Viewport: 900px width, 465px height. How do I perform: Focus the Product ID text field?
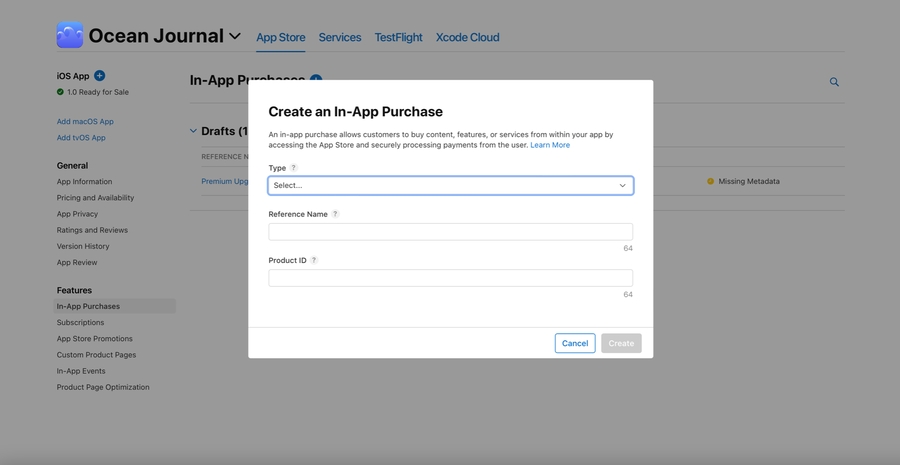coord(450,277)
